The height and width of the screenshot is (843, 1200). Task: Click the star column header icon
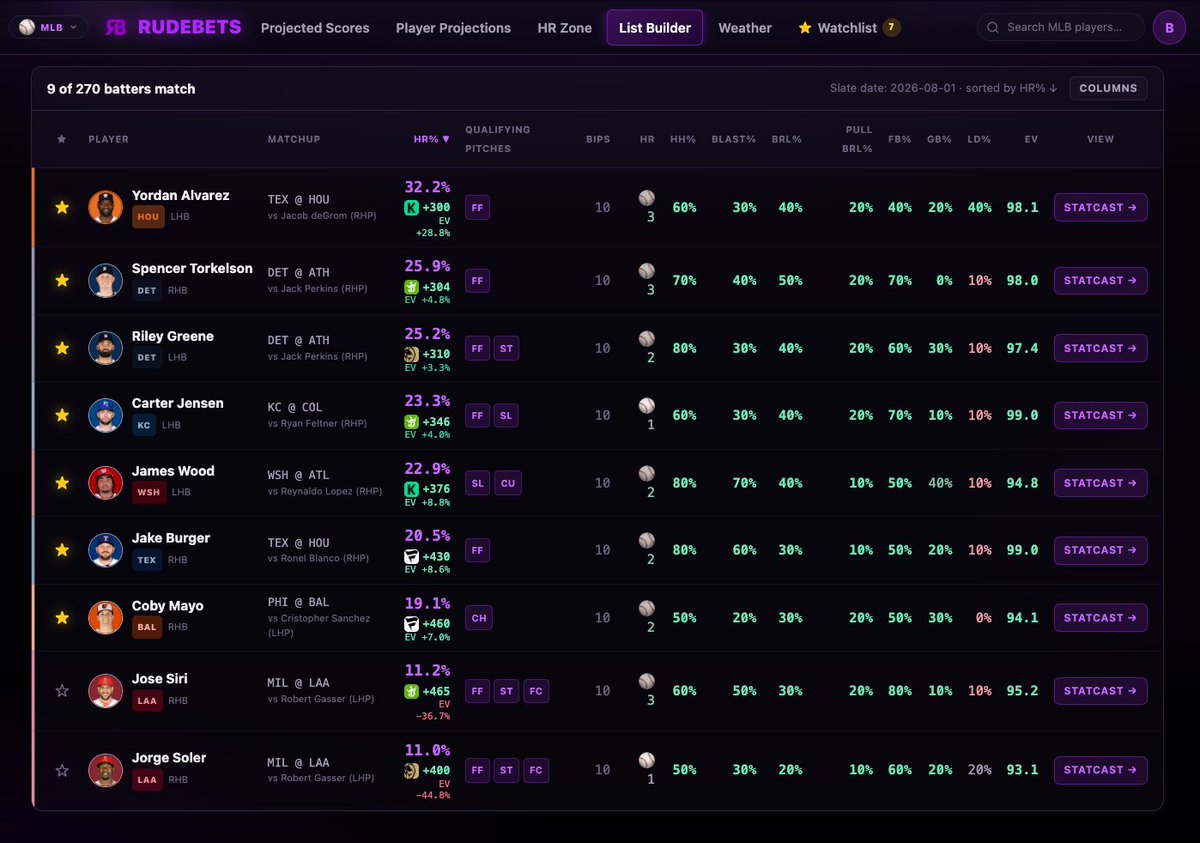pos(62,139)
